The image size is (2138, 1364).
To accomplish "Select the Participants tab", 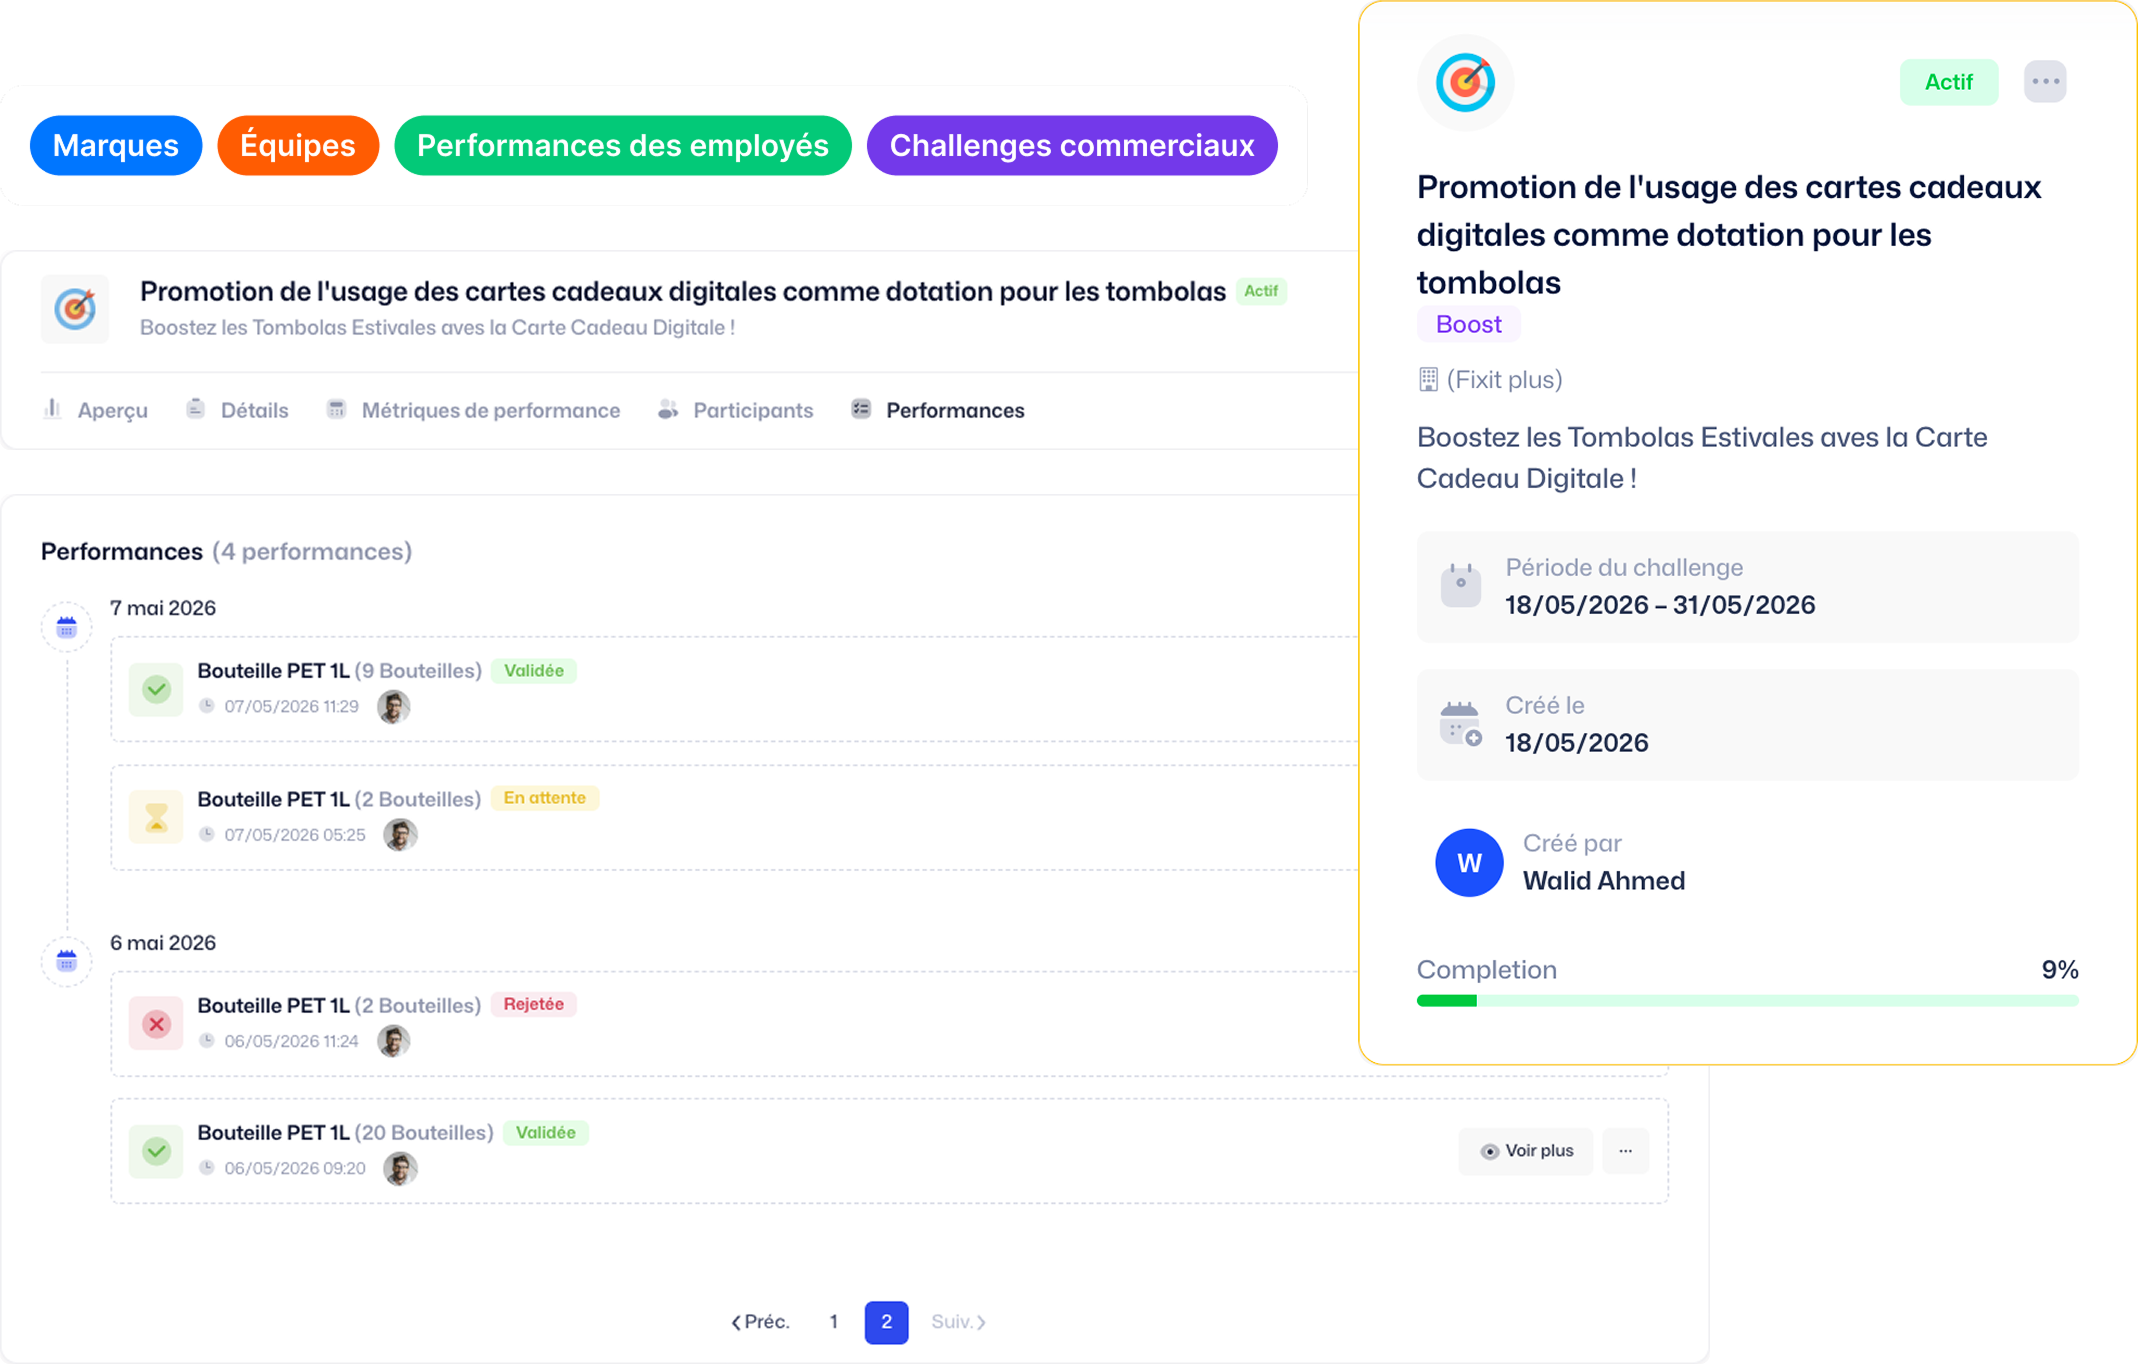I will click(735, 410).
